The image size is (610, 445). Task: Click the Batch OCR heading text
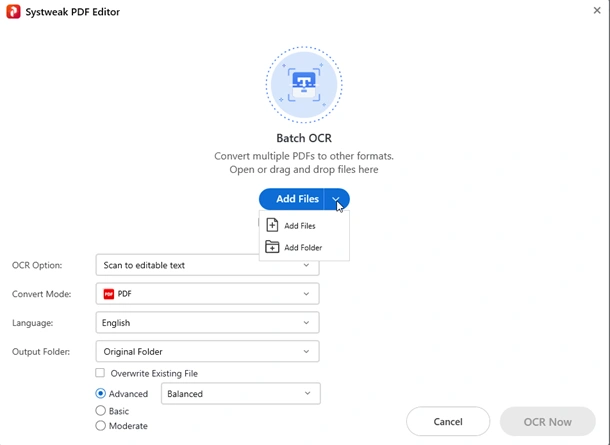click(x=304, y=138)
